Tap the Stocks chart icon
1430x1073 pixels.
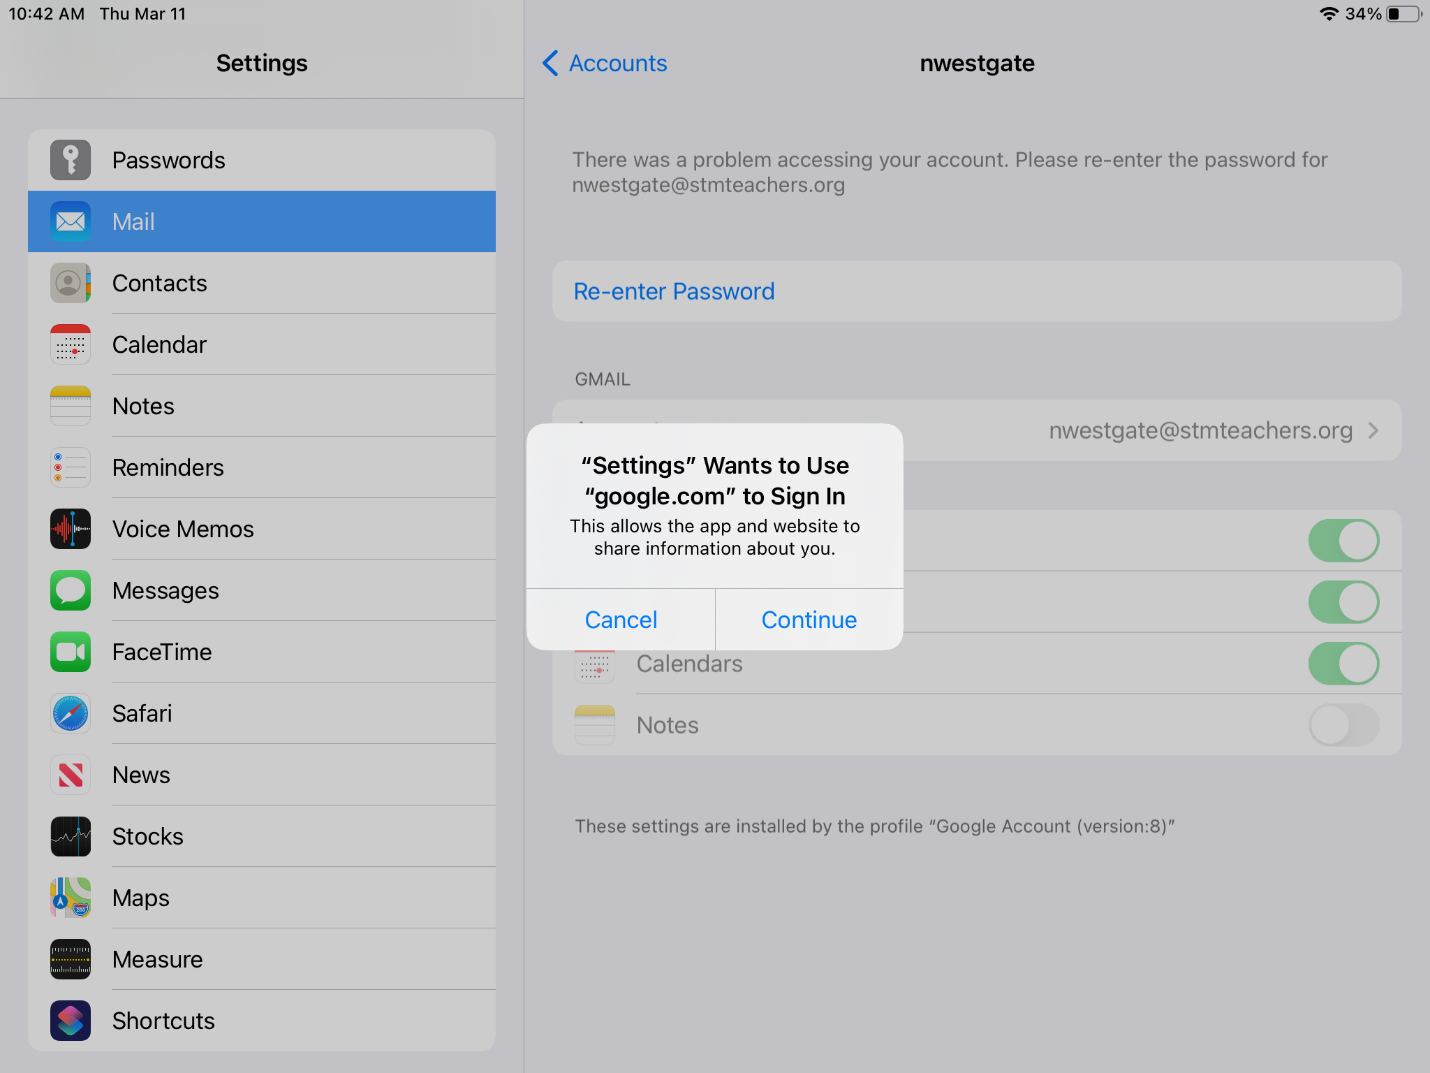coord(70,837)
